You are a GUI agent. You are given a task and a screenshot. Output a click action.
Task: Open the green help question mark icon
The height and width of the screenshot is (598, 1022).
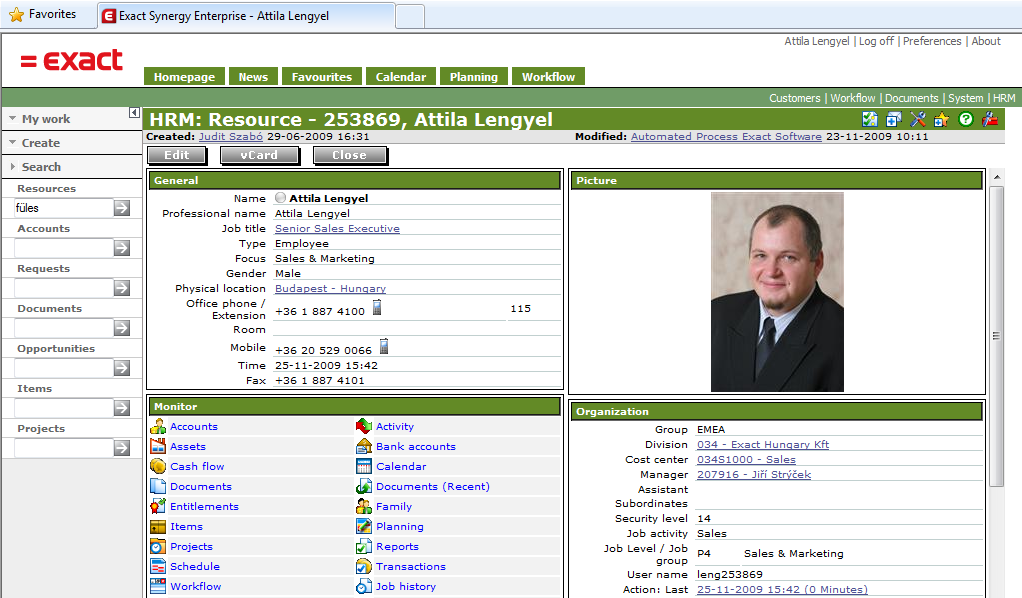pyautogui.click(x=966, y=119)
